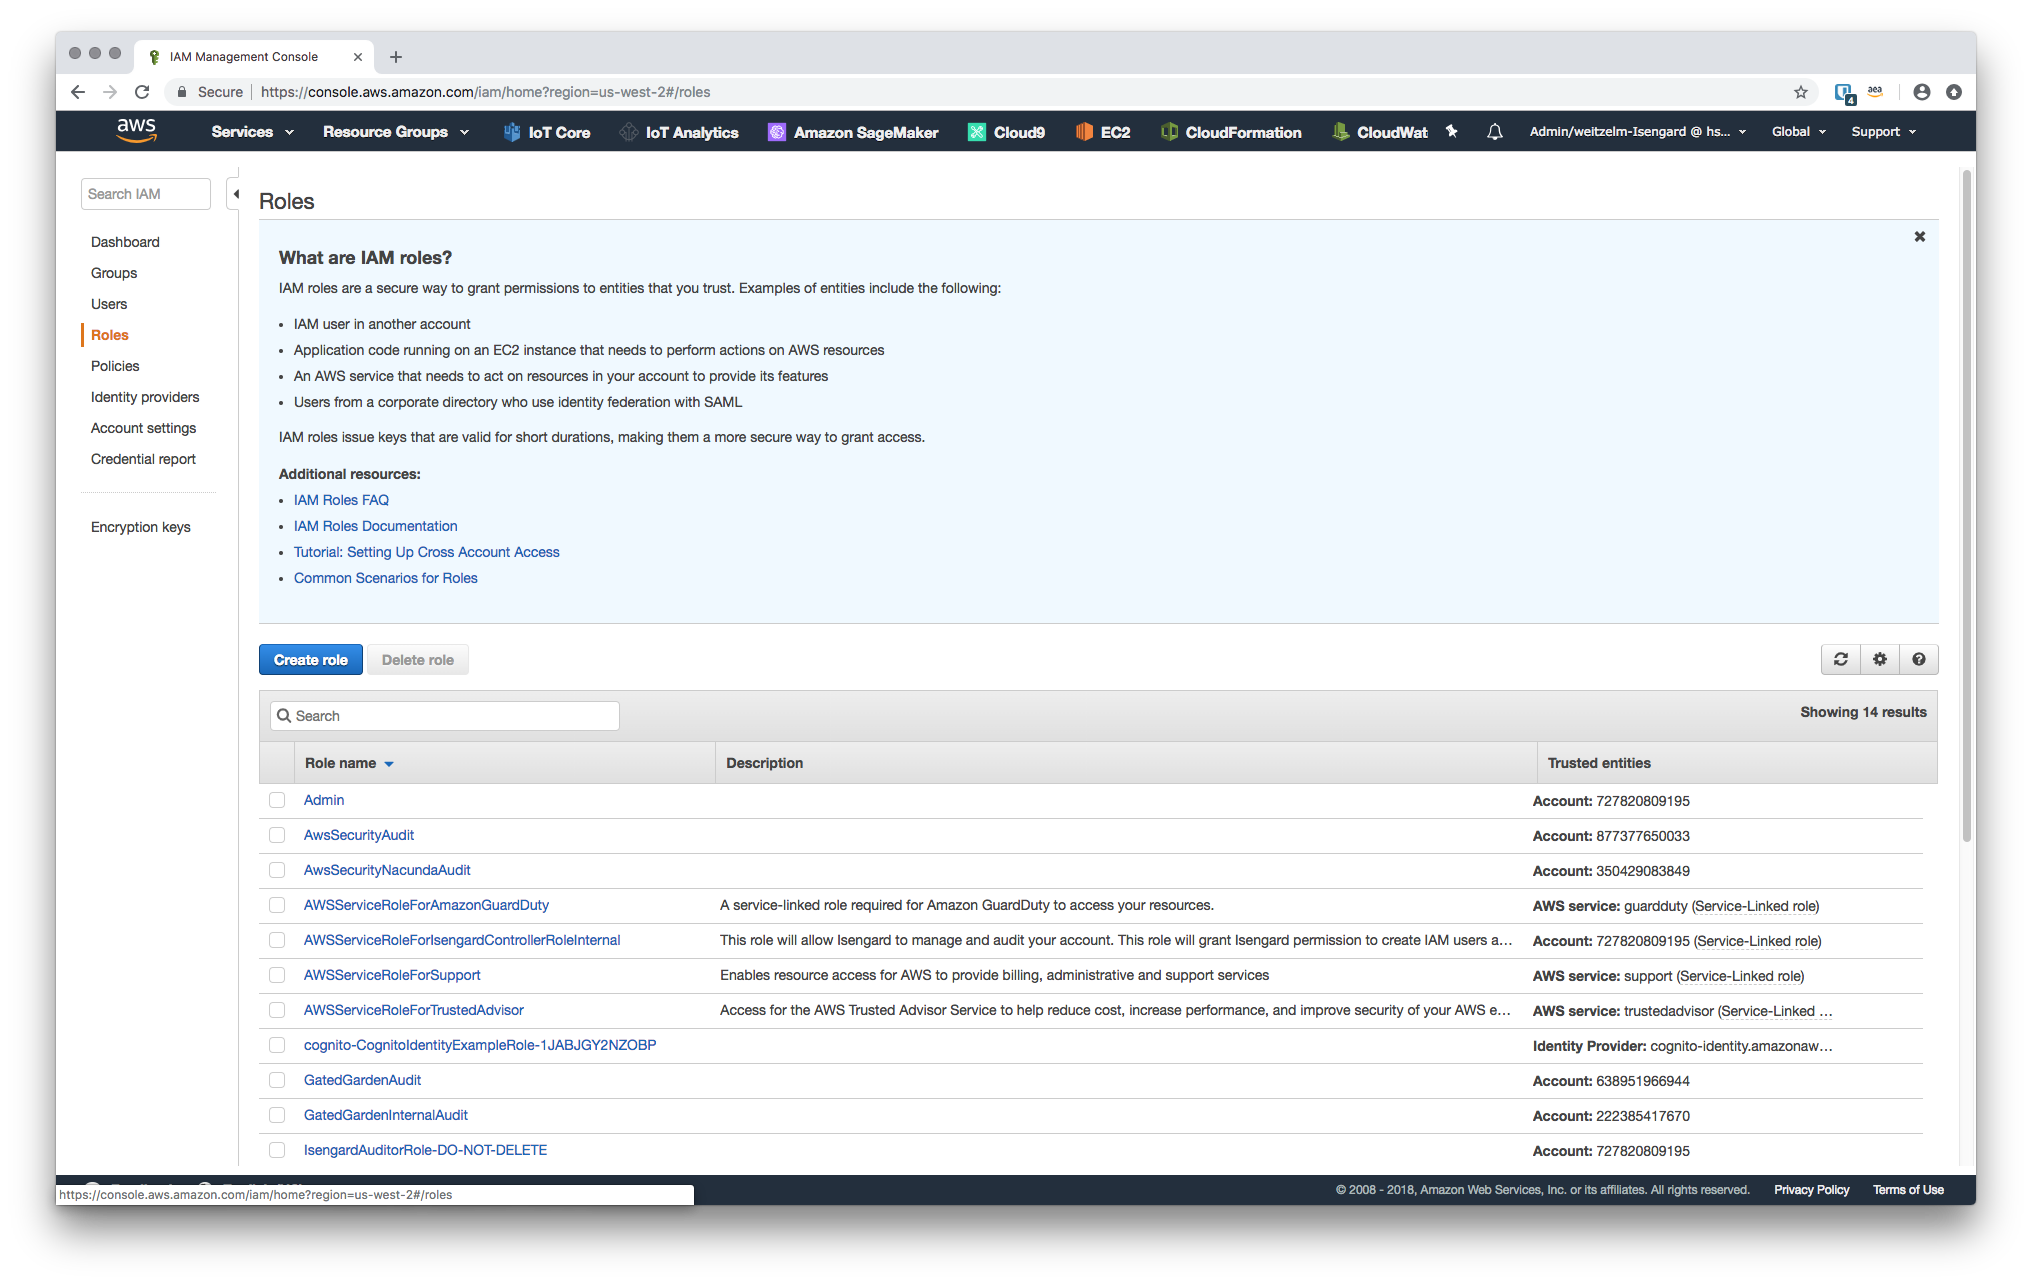The image size is (2032, 1285).
Task: Open the Amazon SageMaker shortcut
Action: [853, 132]
